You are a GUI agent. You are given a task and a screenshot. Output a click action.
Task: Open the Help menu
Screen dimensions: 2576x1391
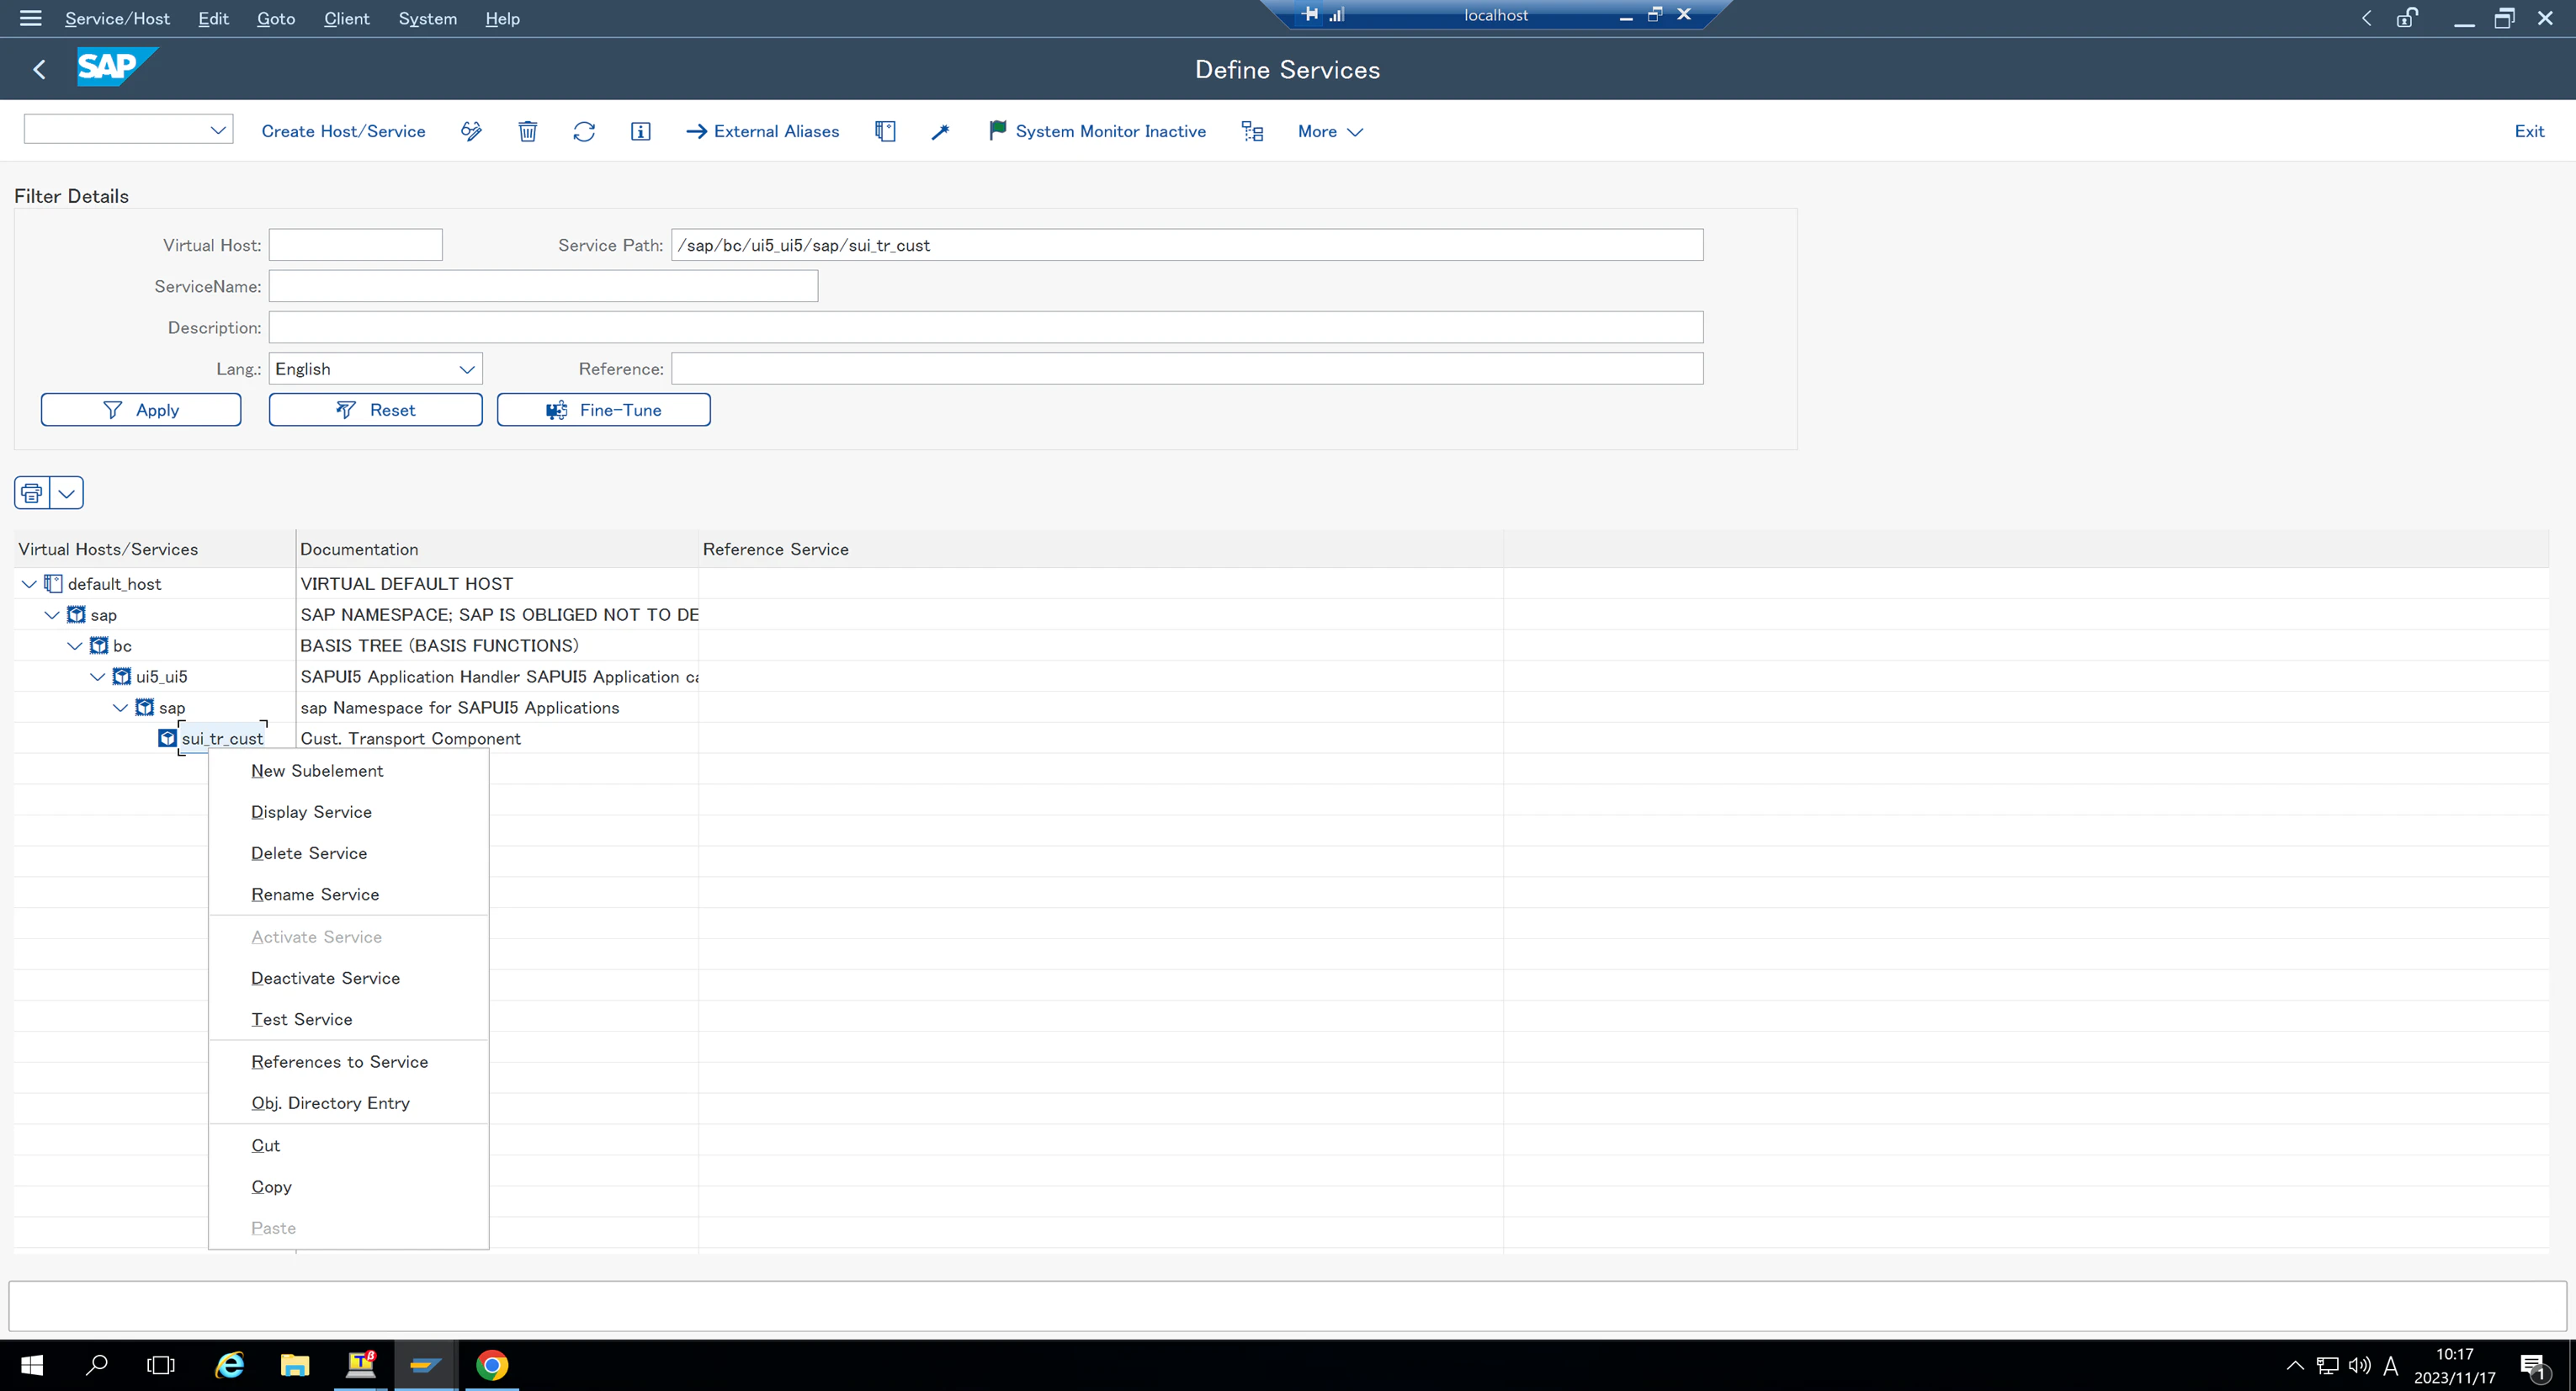pyautogui.click(x=502, y=18)
